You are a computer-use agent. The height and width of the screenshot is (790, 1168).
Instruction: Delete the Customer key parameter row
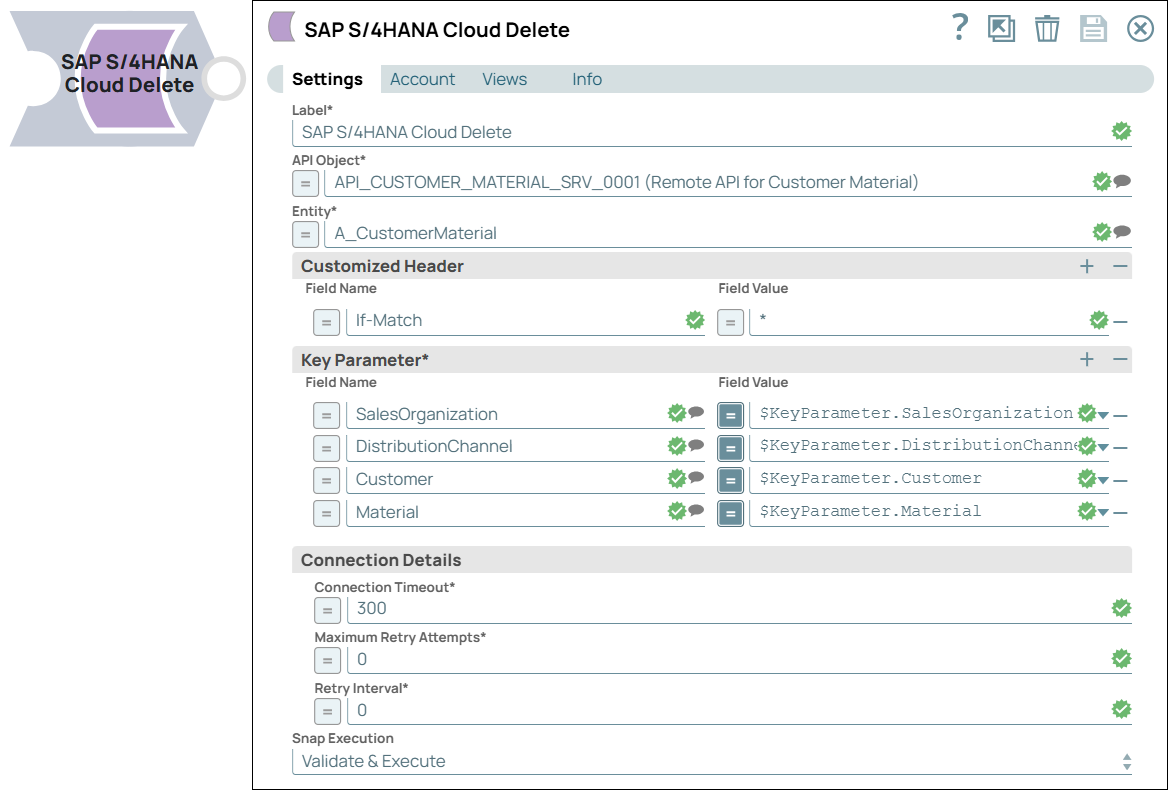[1120, 480]
